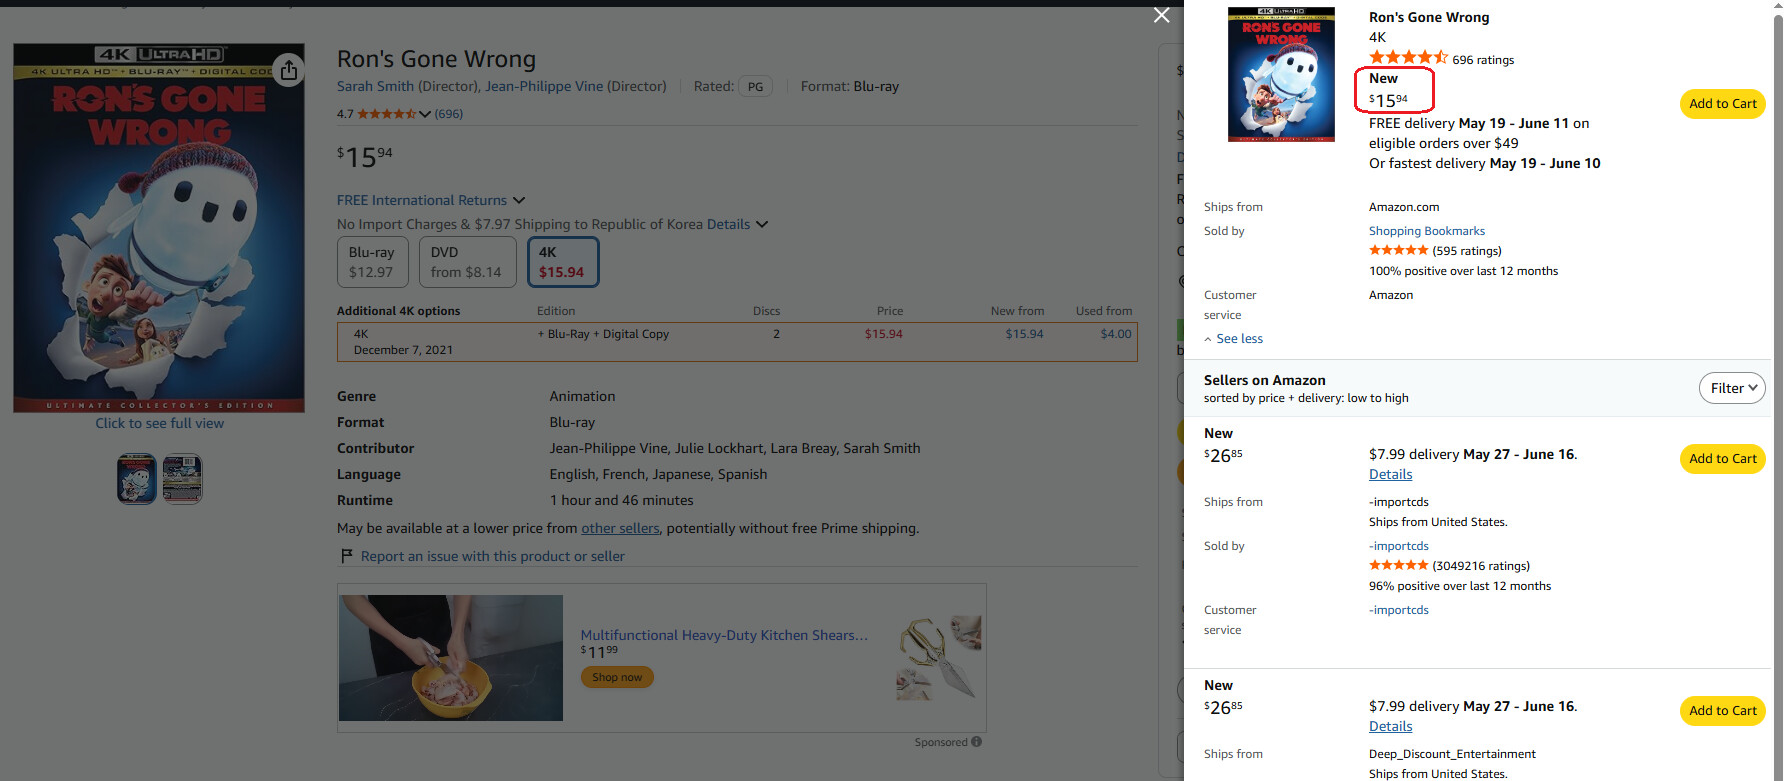1785x781 pixels.
Task: Click the flag icon beside Report an issue
Action: click(346, 556)
